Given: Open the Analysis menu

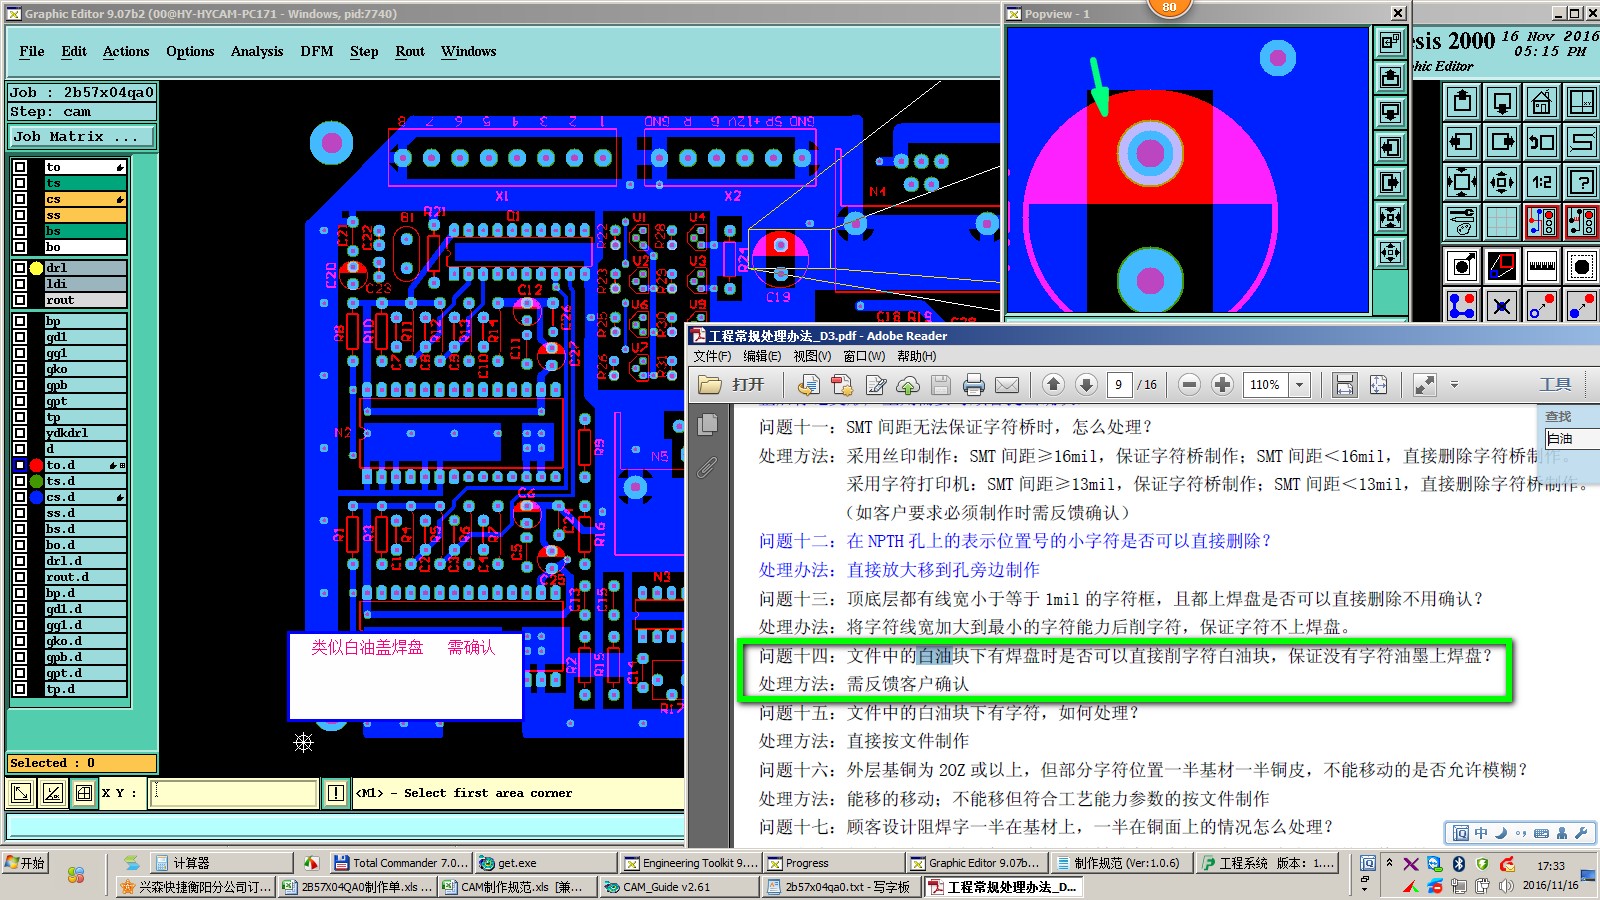Looking at the screenshot, I should (257, 51).
